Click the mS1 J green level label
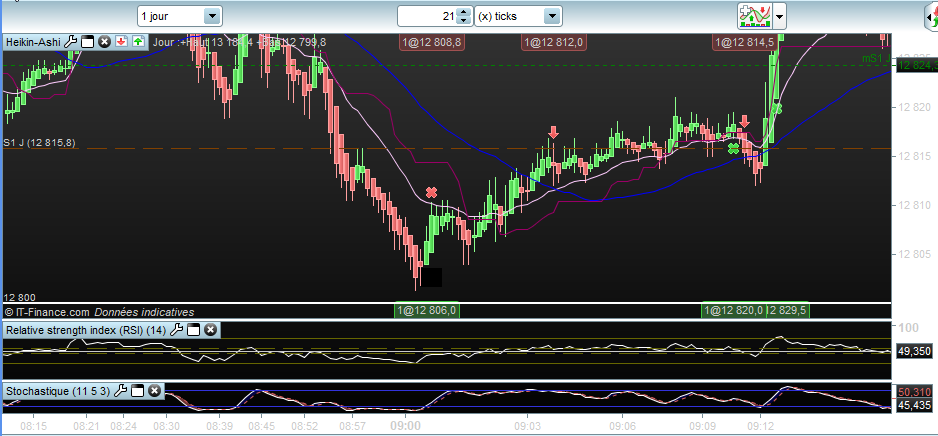 click(876, 57)
